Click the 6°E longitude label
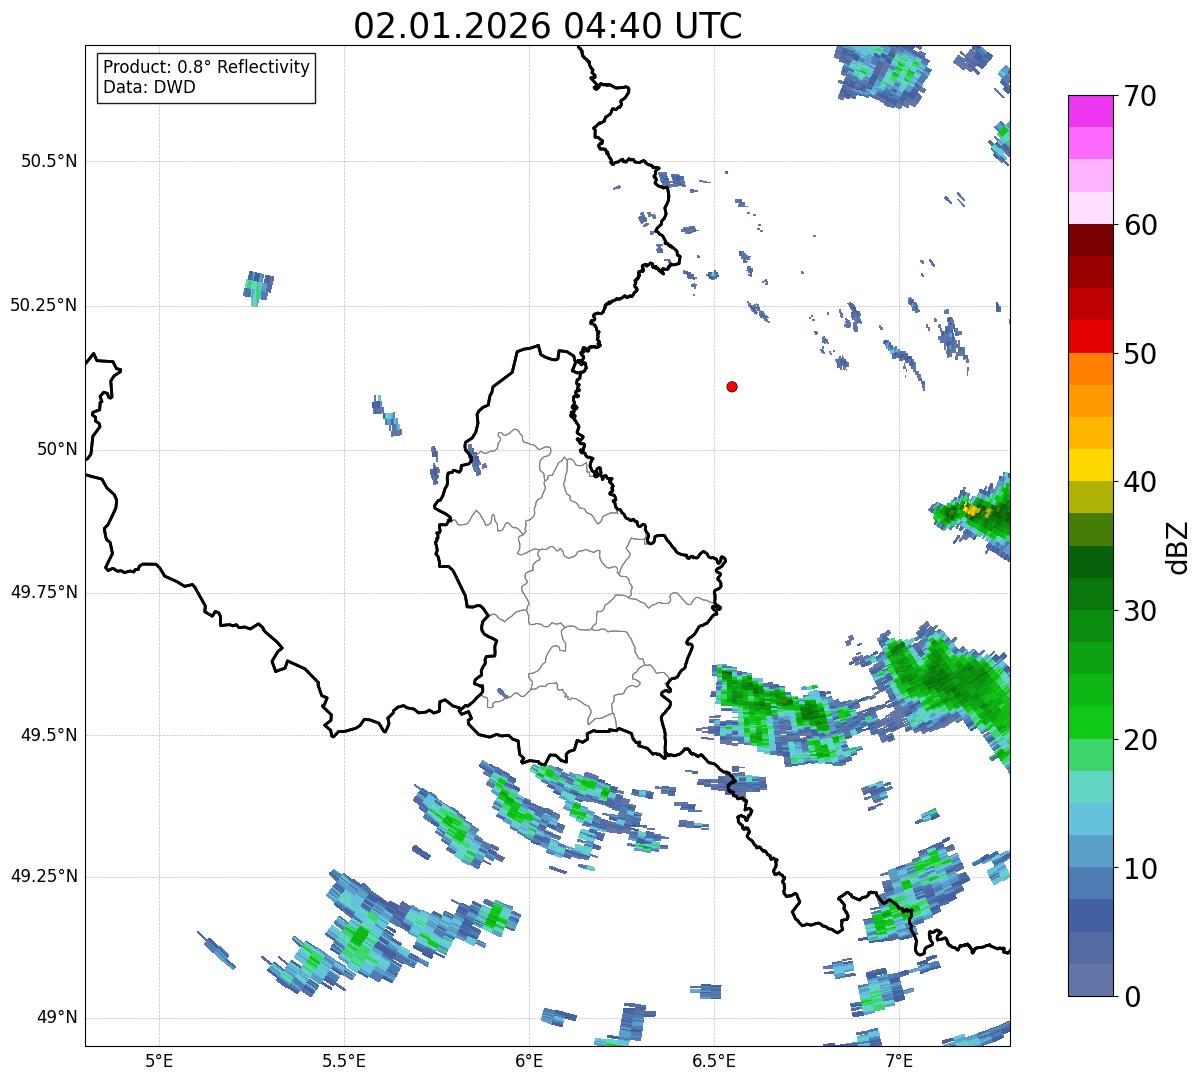 (x=529, y=1060)
